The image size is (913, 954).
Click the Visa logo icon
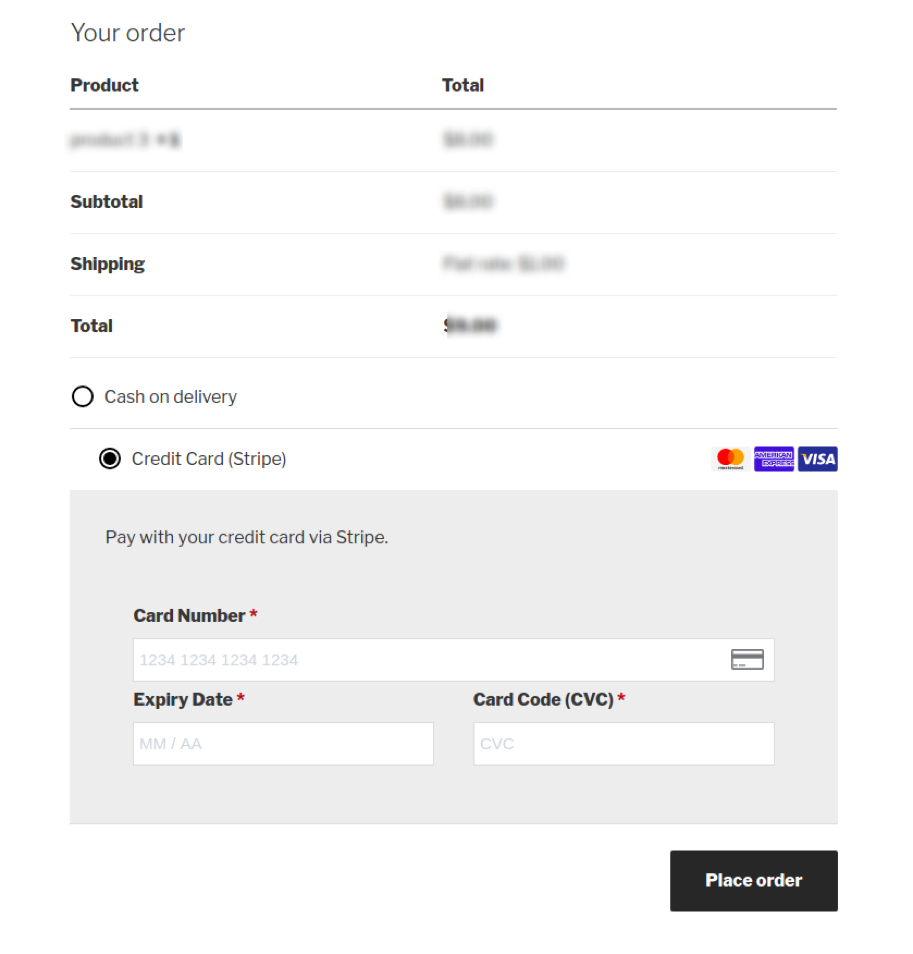tap(818, 459)
